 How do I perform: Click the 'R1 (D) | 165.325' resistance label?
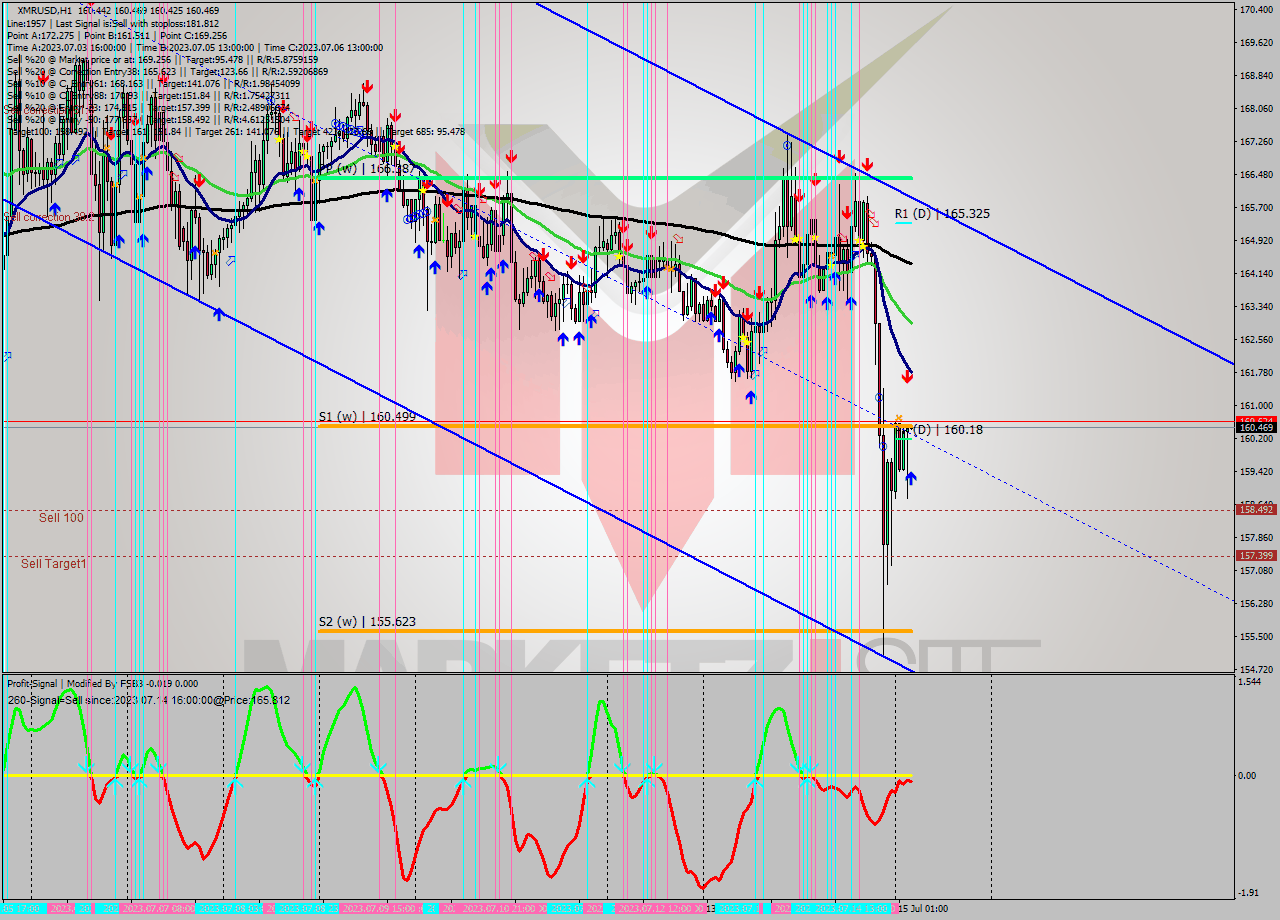(942, 214)
